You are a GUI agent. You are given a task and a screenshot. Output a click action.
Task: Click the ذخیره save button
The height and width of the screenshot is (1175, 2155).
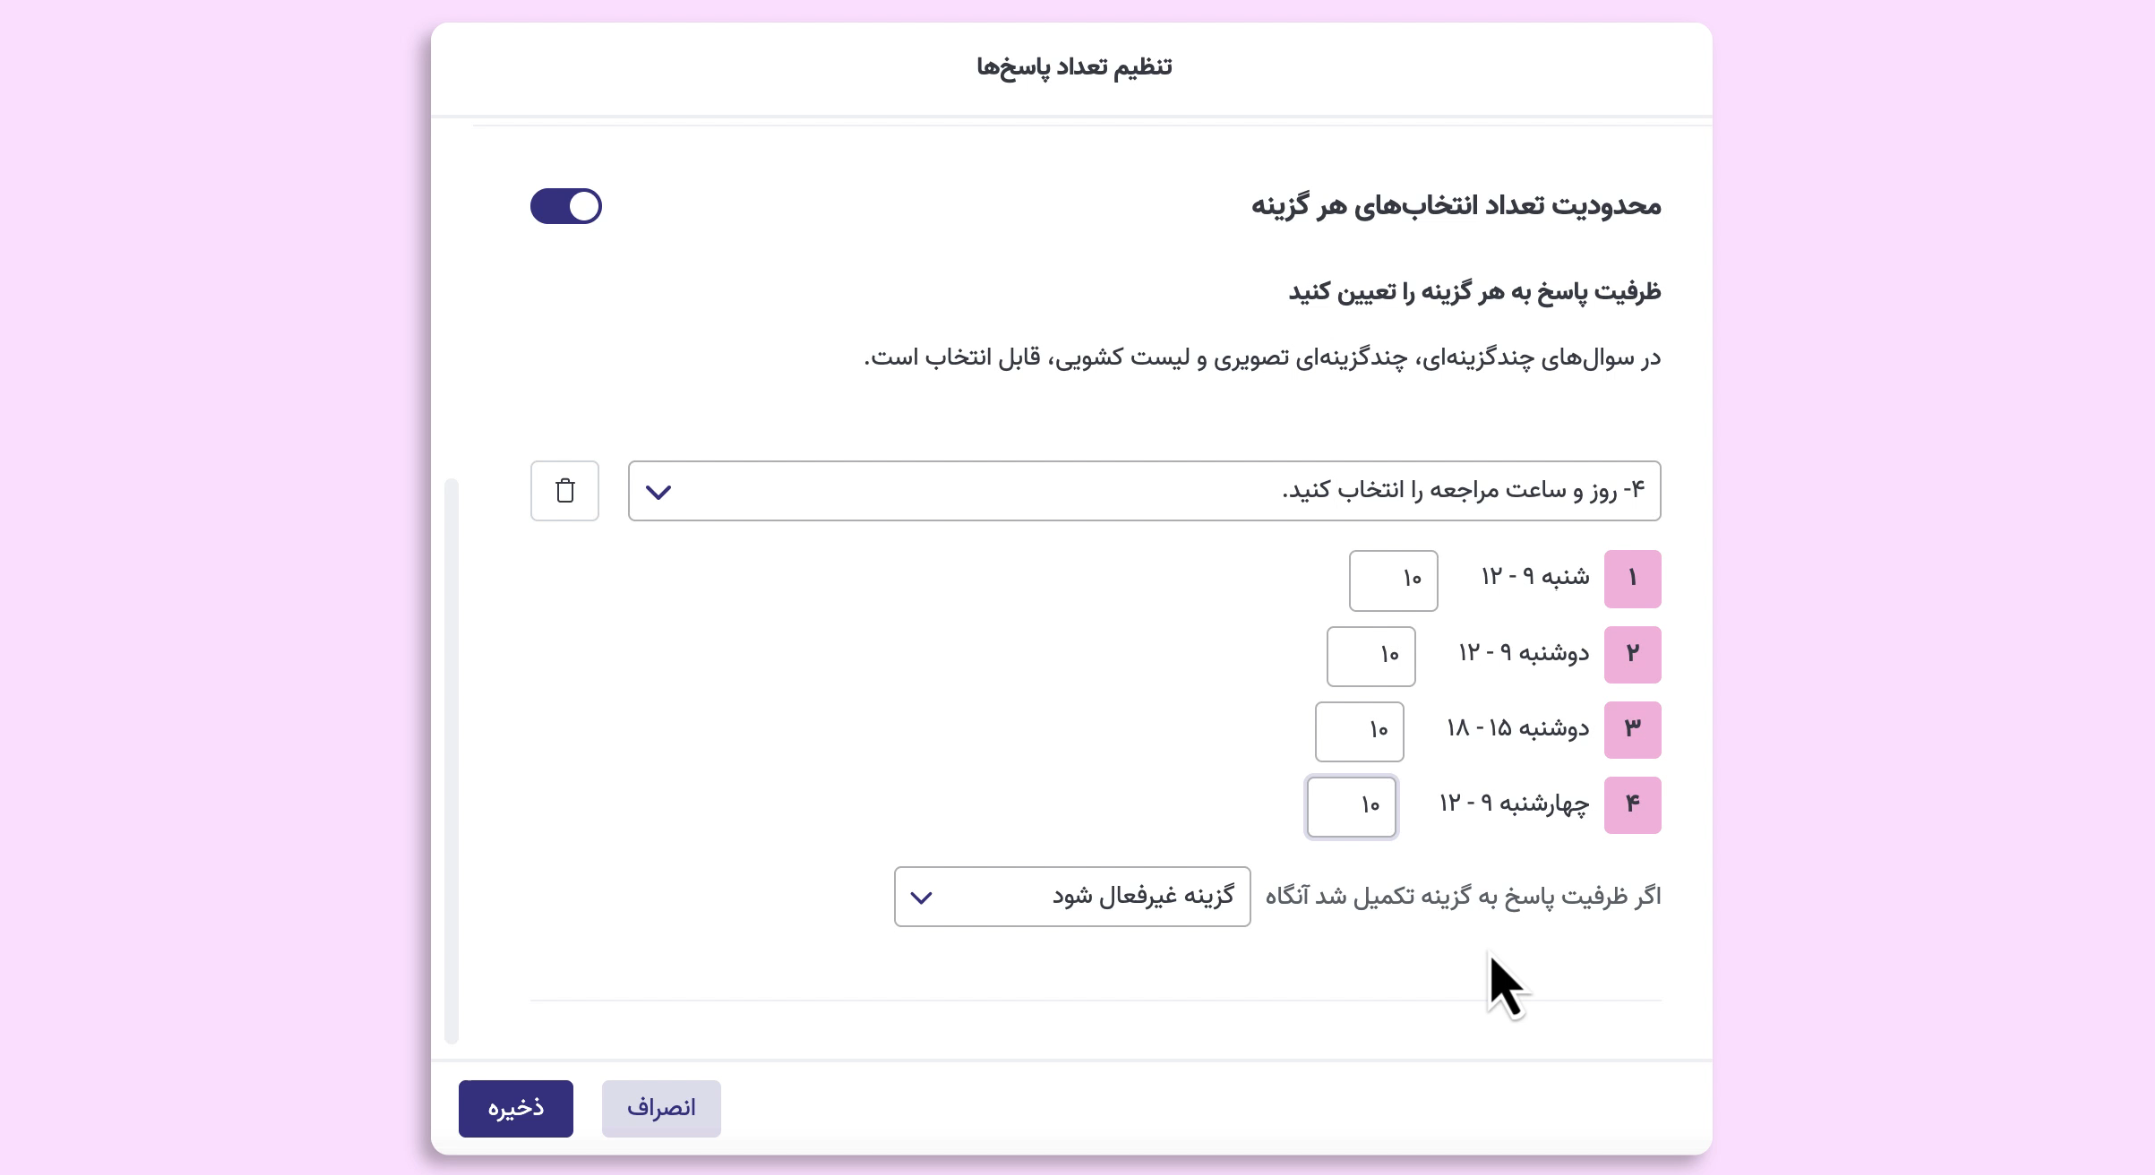coord(516,1108)
